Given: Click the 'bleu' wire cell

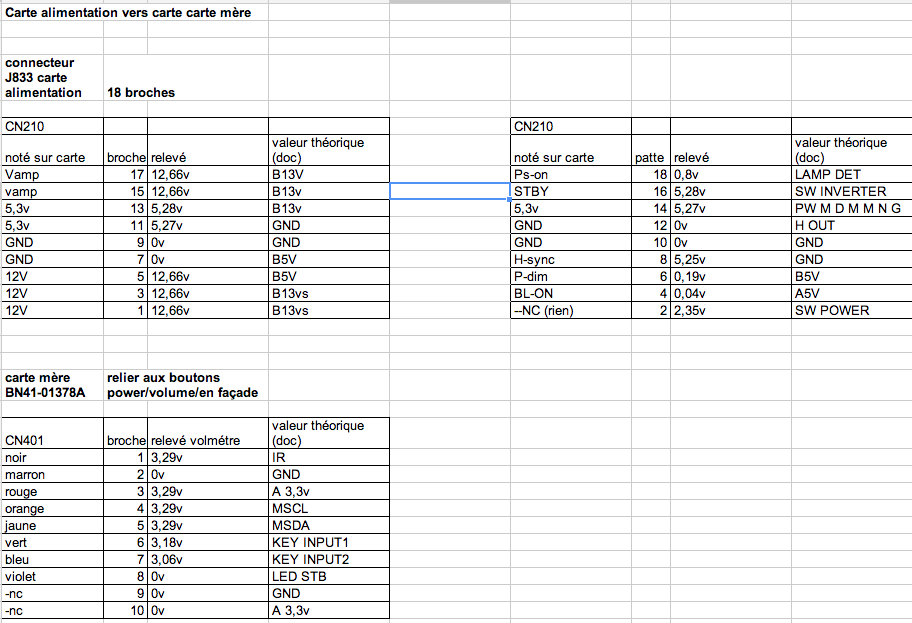Looking at the screenshot, I should pos(52,560).
